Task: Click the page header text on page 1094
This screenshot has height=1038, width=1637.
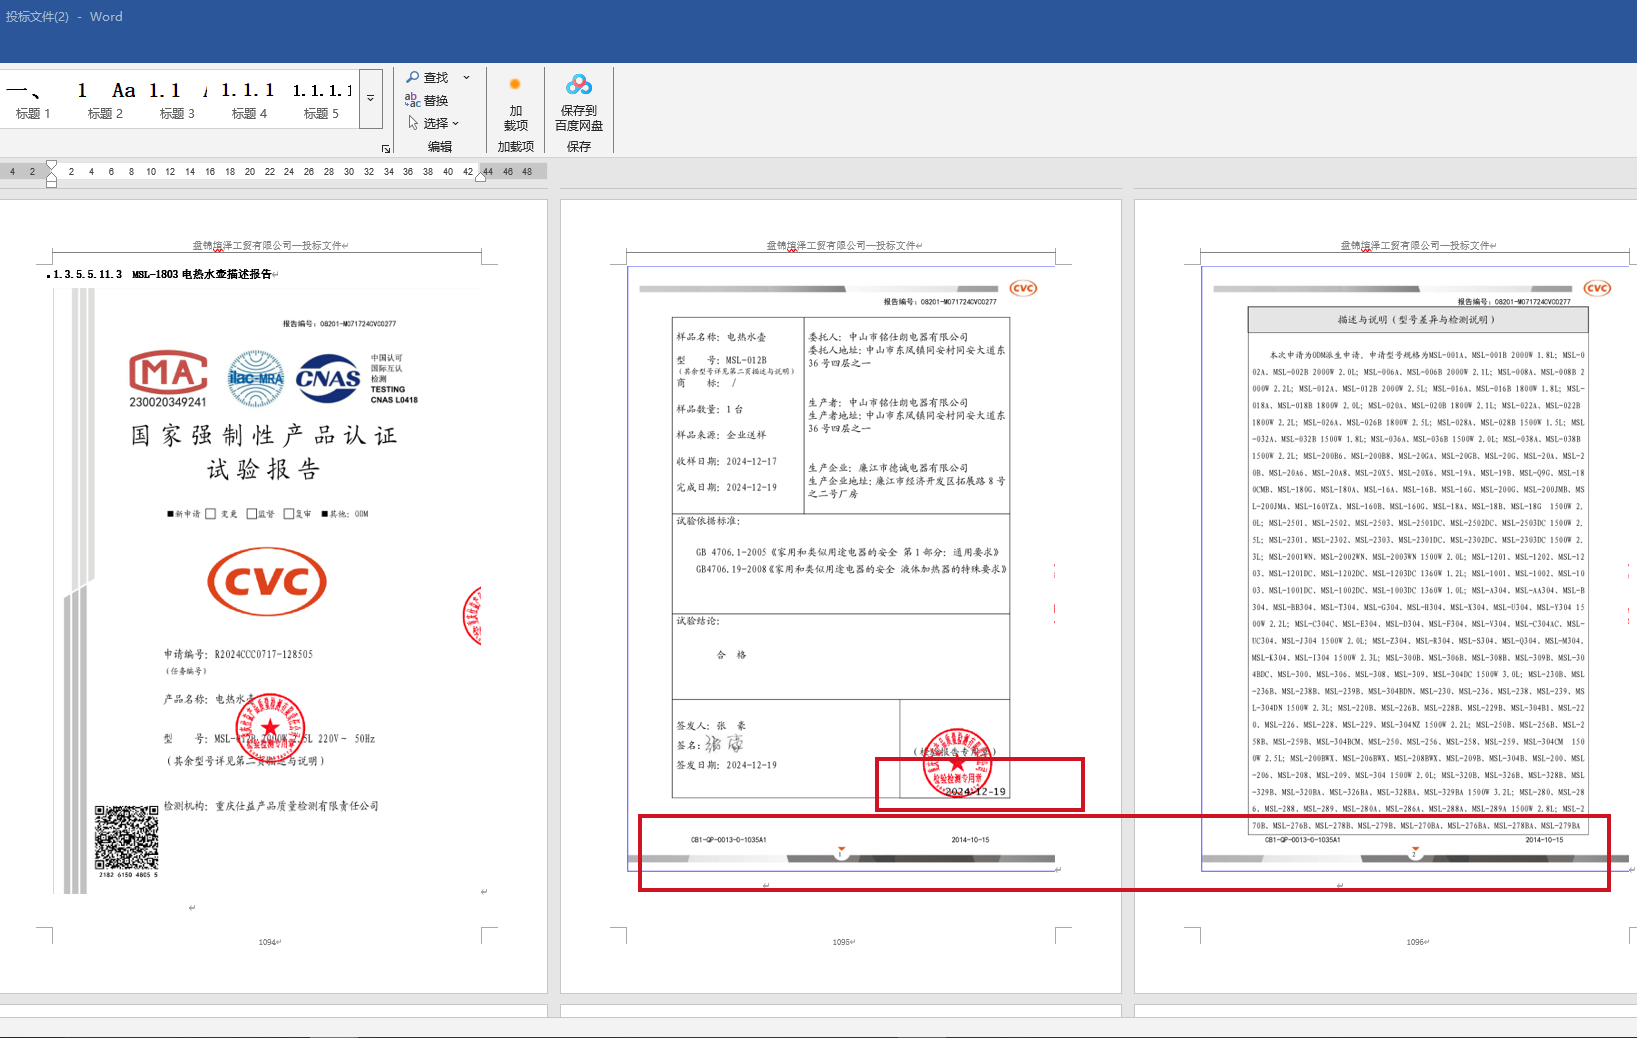Action: (x=267, y=245)
